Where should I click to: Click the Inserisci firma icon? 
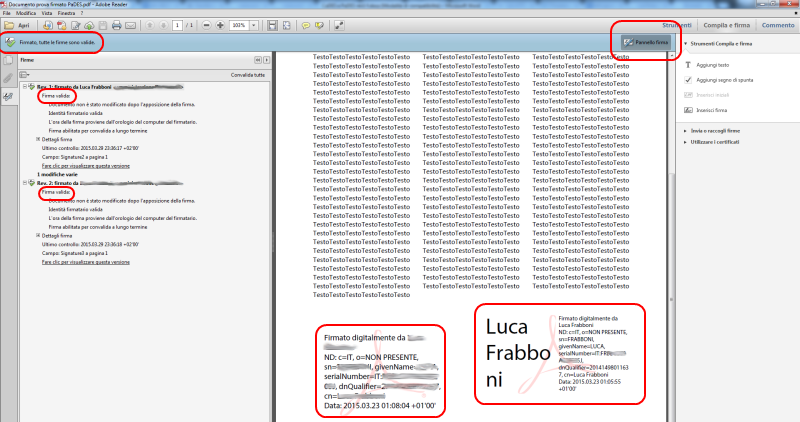[x=688, y=110]
